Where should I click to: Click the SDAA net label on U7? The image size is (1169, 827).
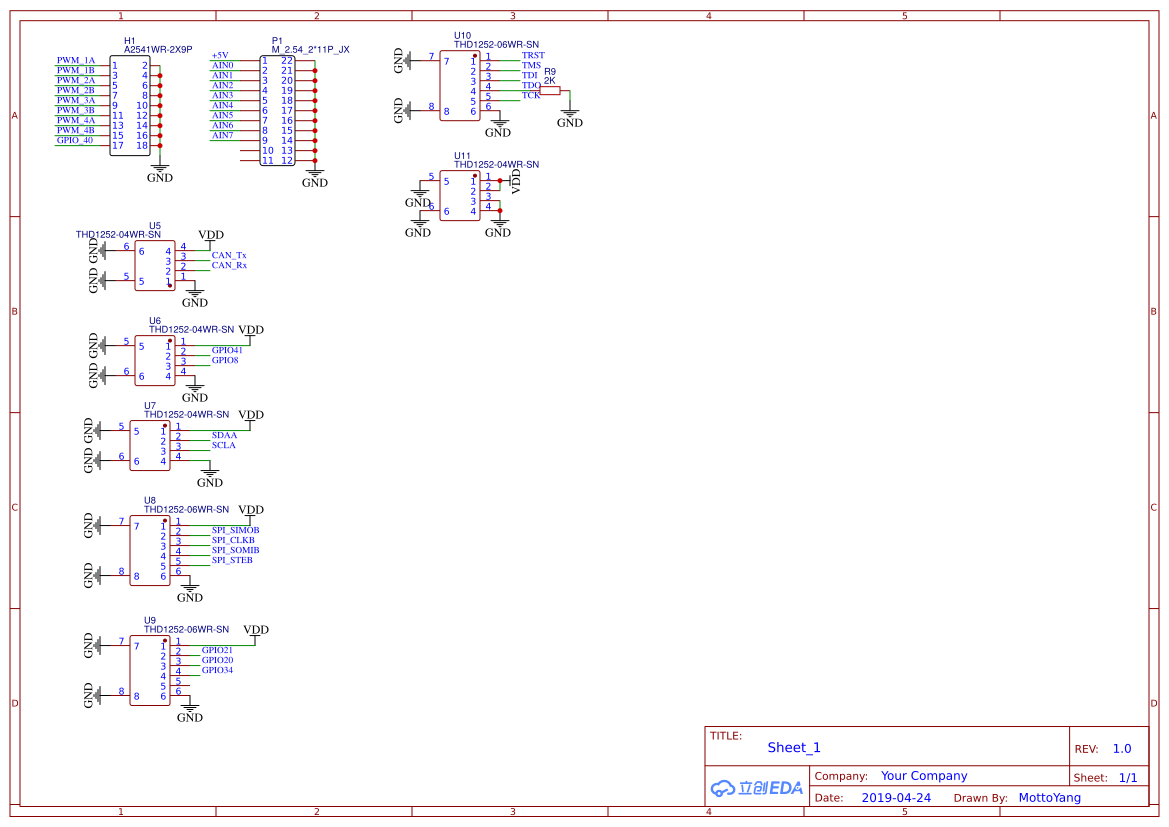coord(225,435)
